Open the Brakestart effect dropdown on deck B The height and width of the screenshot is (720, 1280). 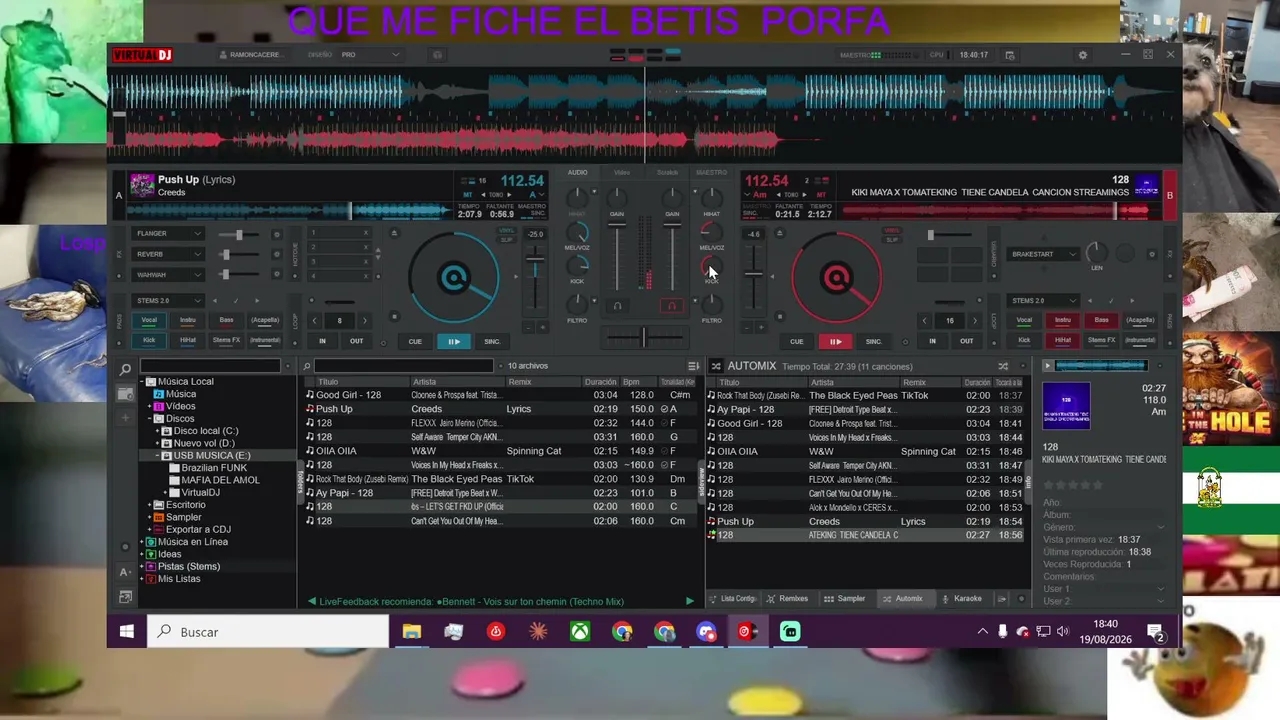1044,254
